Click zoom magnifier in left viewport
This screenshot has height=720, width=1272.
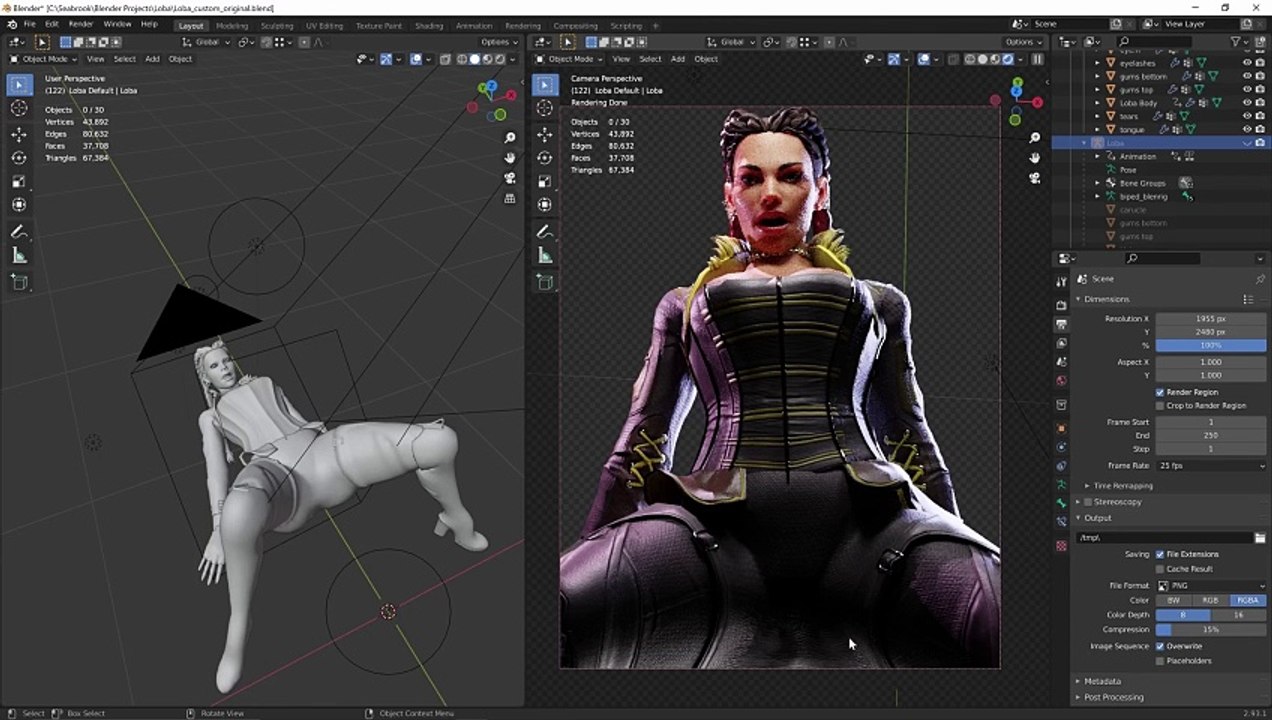pos(510,138)
